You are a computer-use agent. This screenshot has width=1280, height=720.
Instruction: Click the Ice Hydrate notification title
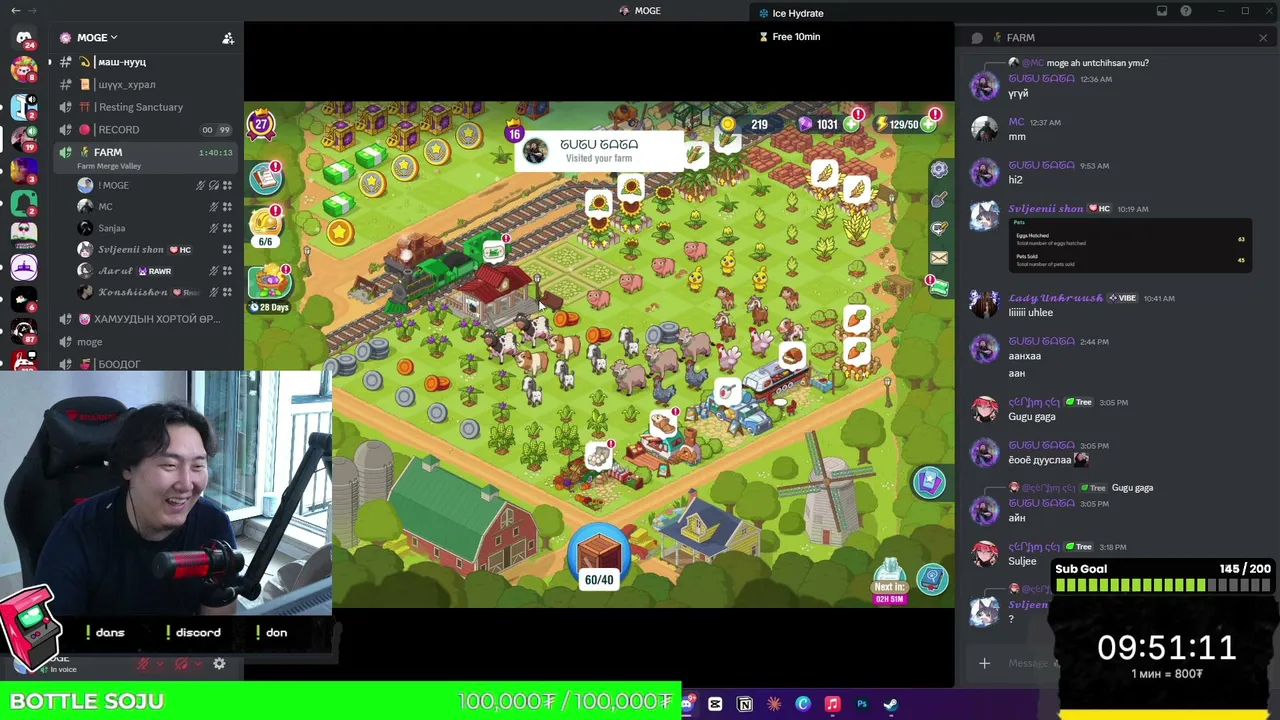(798, 13)
